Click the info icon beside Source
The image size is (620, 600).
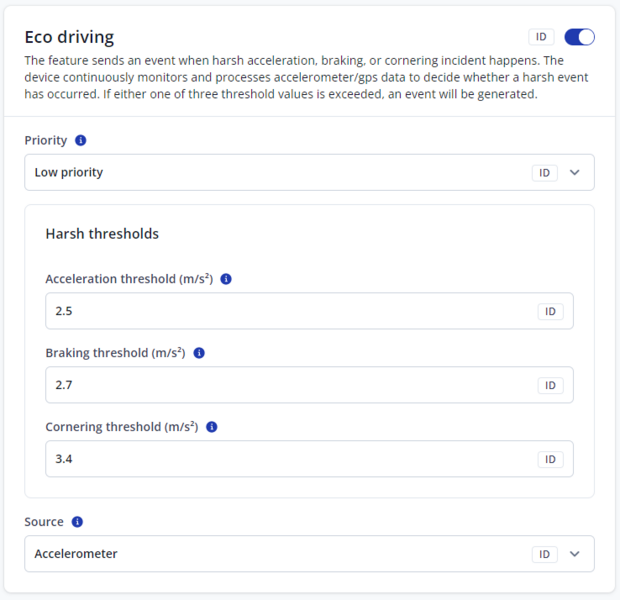click(x=78, y=522)
